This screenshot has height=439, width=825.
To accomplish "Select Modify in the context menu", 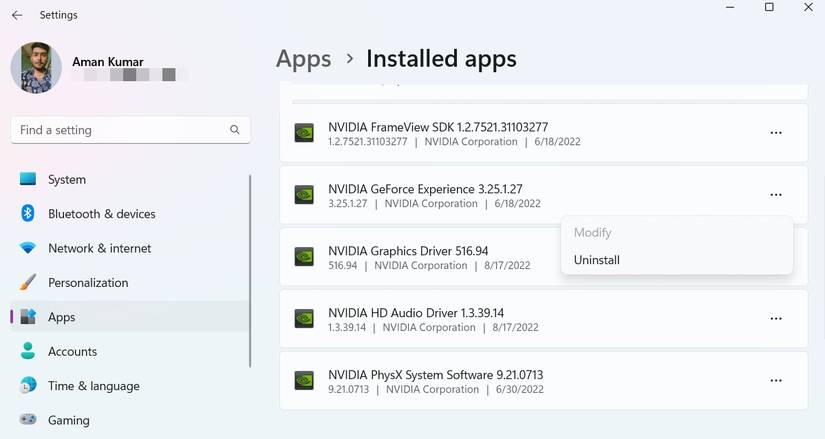I will tap(592, 232).
